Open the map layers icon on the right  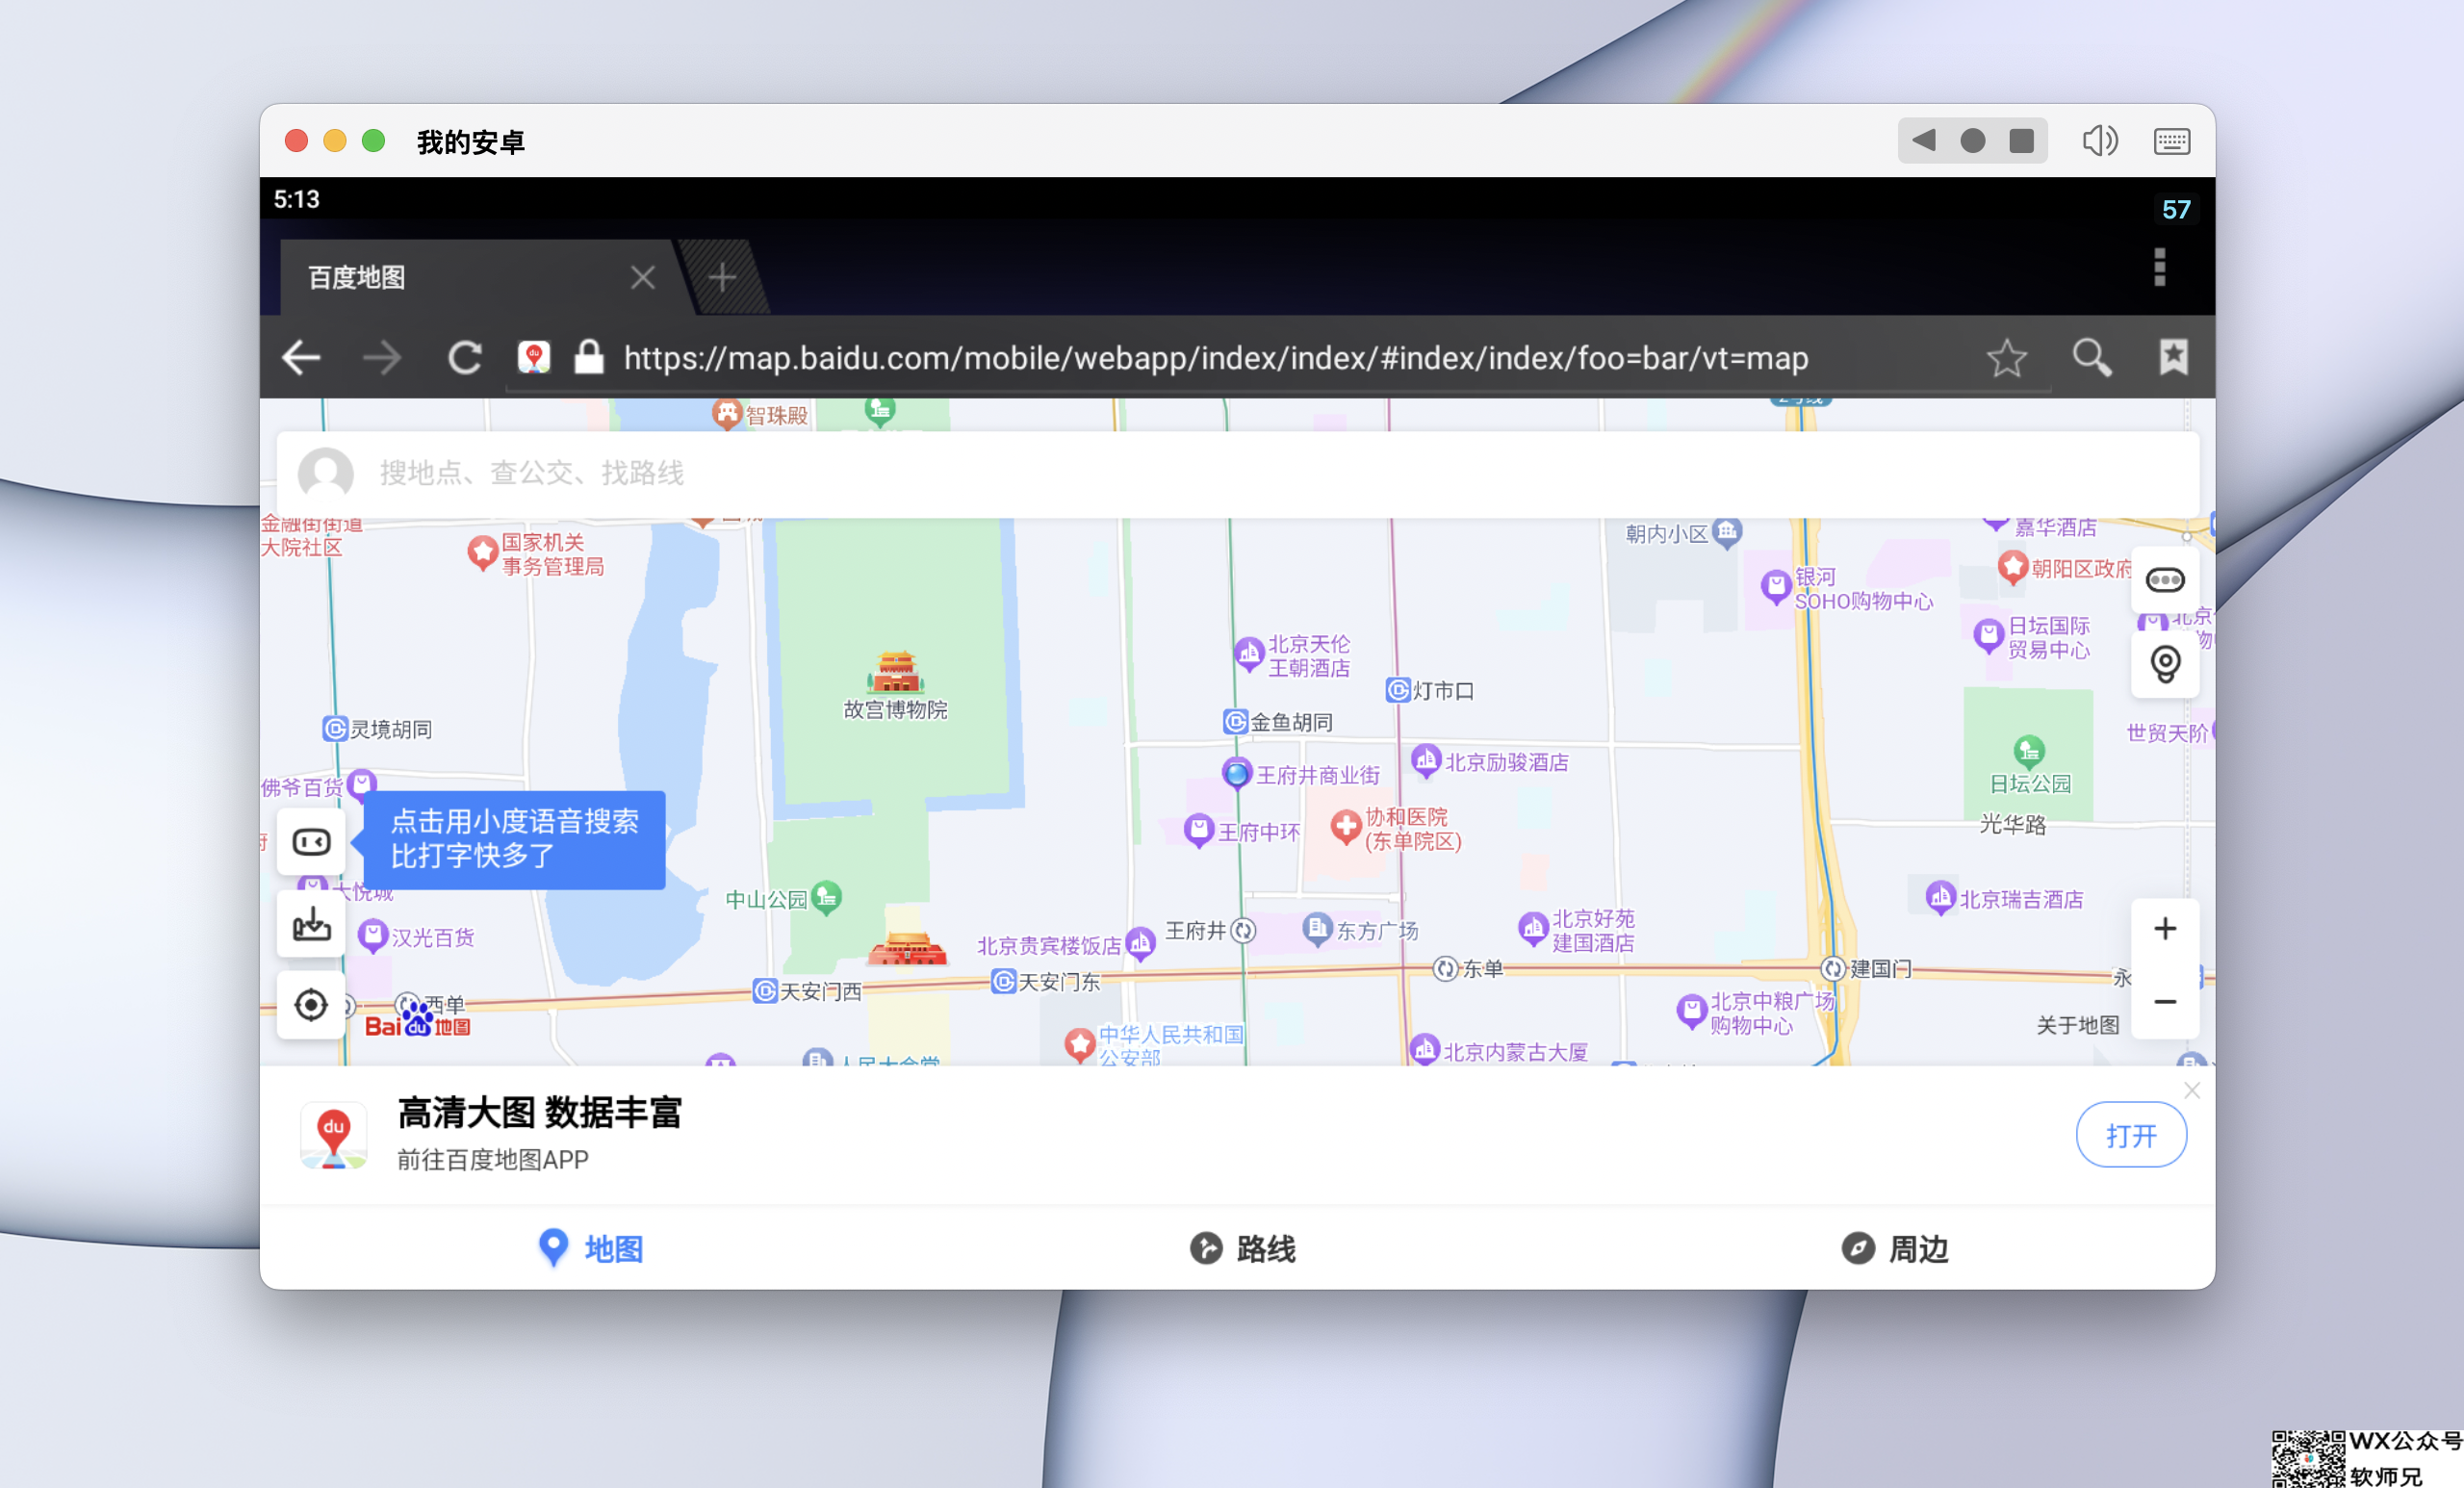pyautogui.click(x=2165, y=580)
